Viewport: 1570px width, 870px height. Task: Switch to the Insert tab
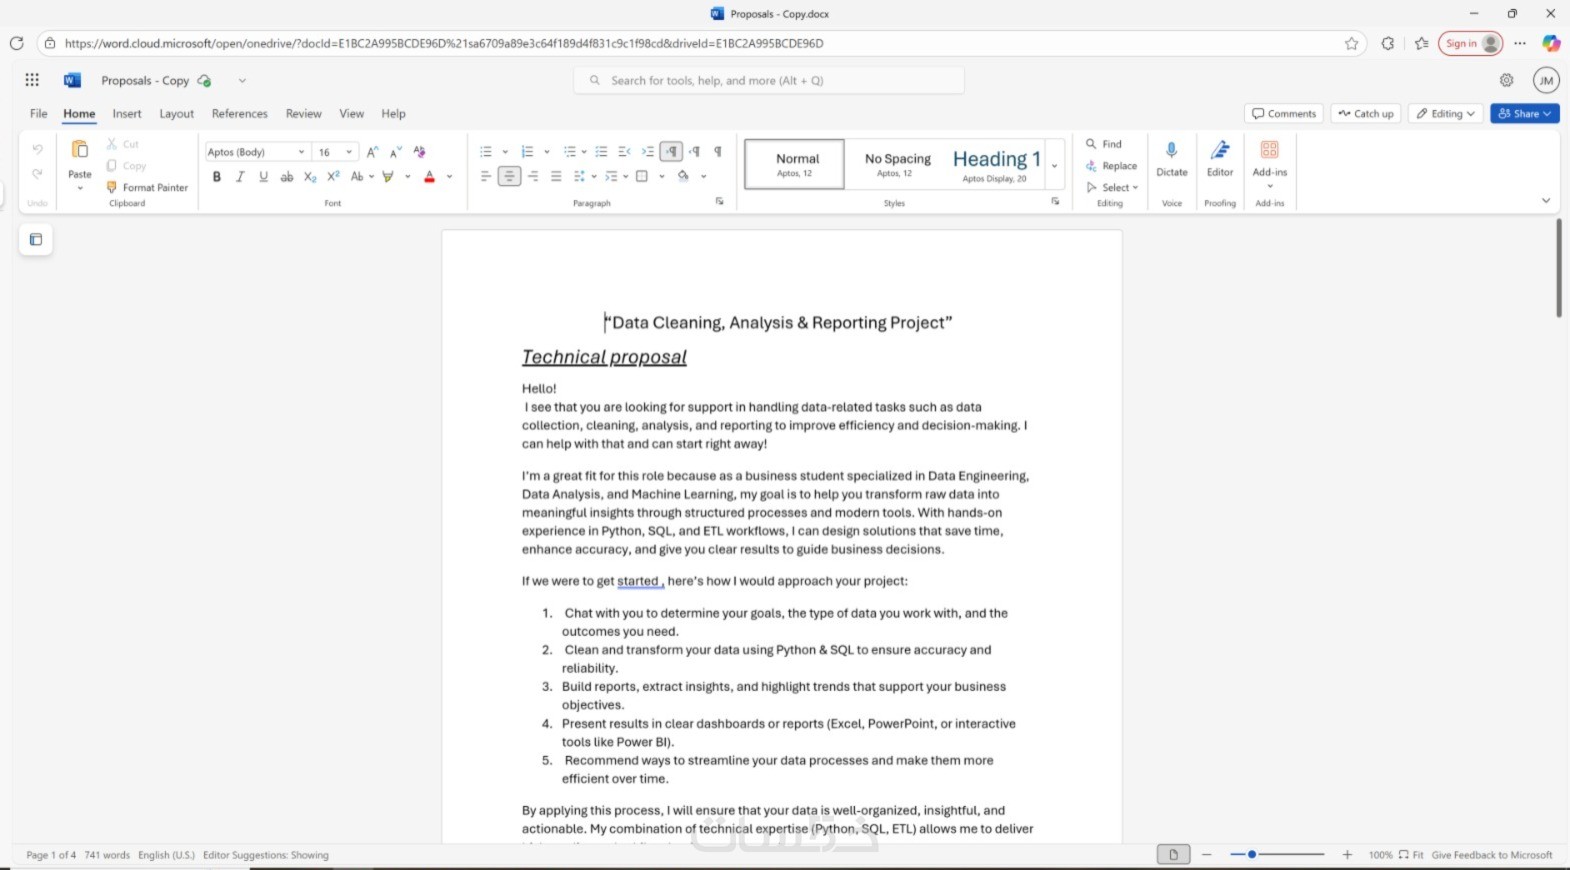(127, 114)
